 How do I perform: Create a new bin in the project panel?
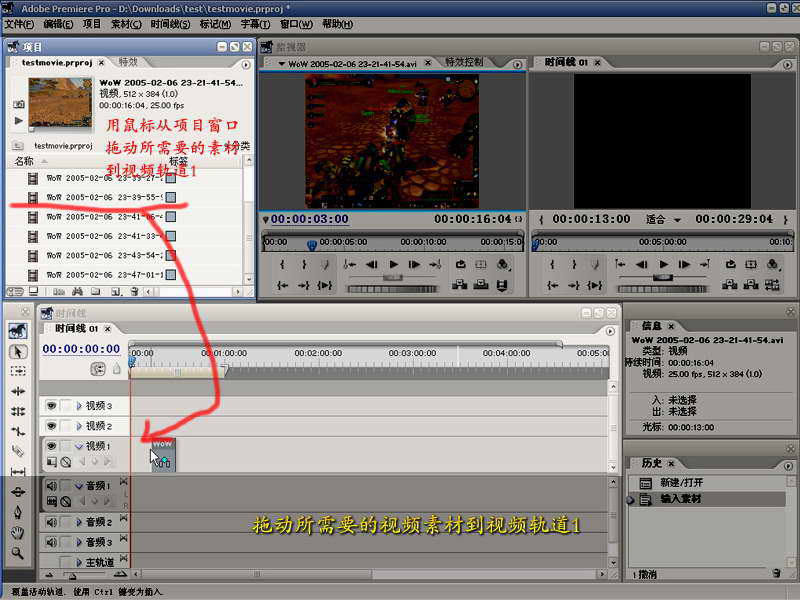tap(95, 291)
